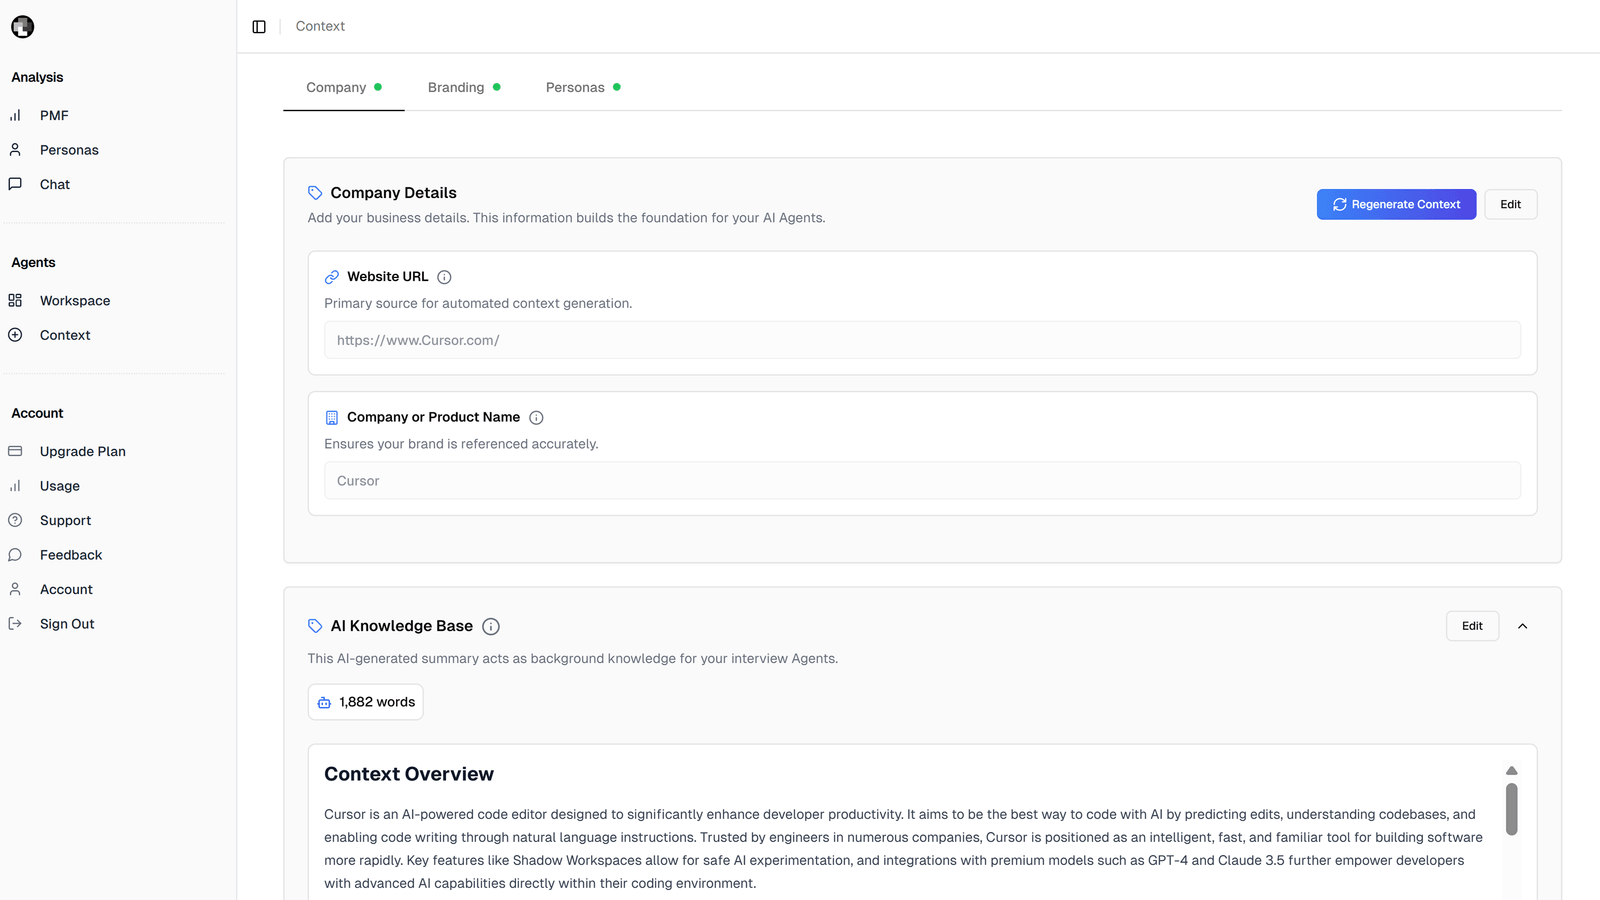Viewport: 1600px width, 900px height.
Task: Switch to the Company tab
Action: pos(344,88)
